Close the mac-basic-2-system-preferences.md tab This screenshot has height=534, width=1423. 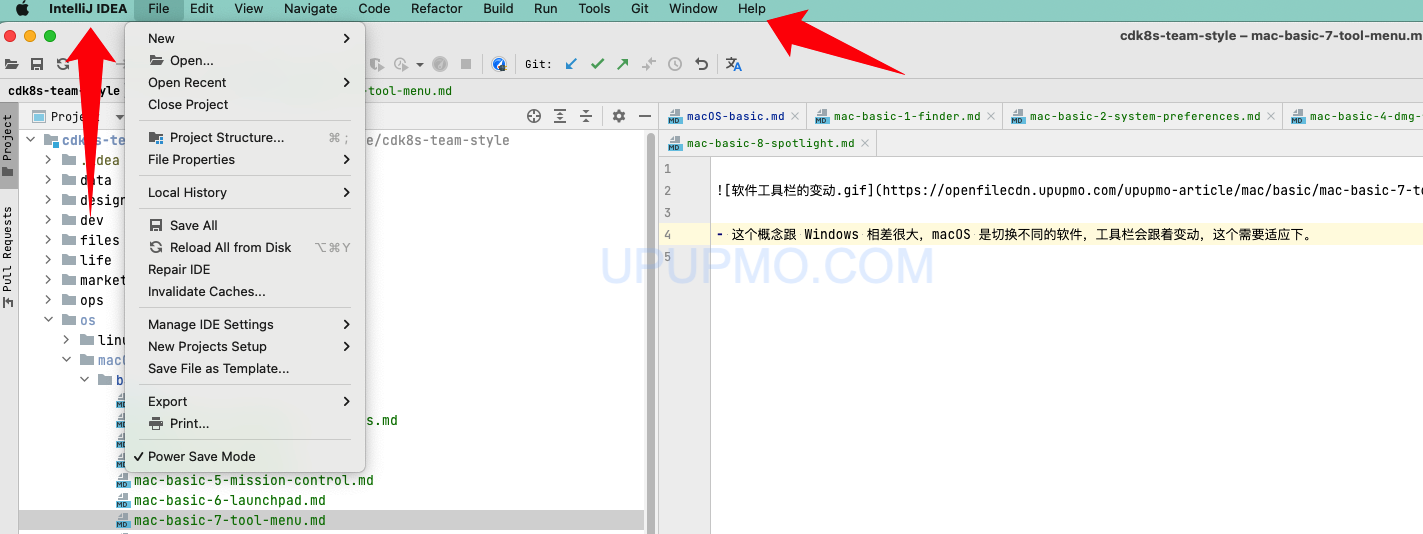pos(1271,116)
